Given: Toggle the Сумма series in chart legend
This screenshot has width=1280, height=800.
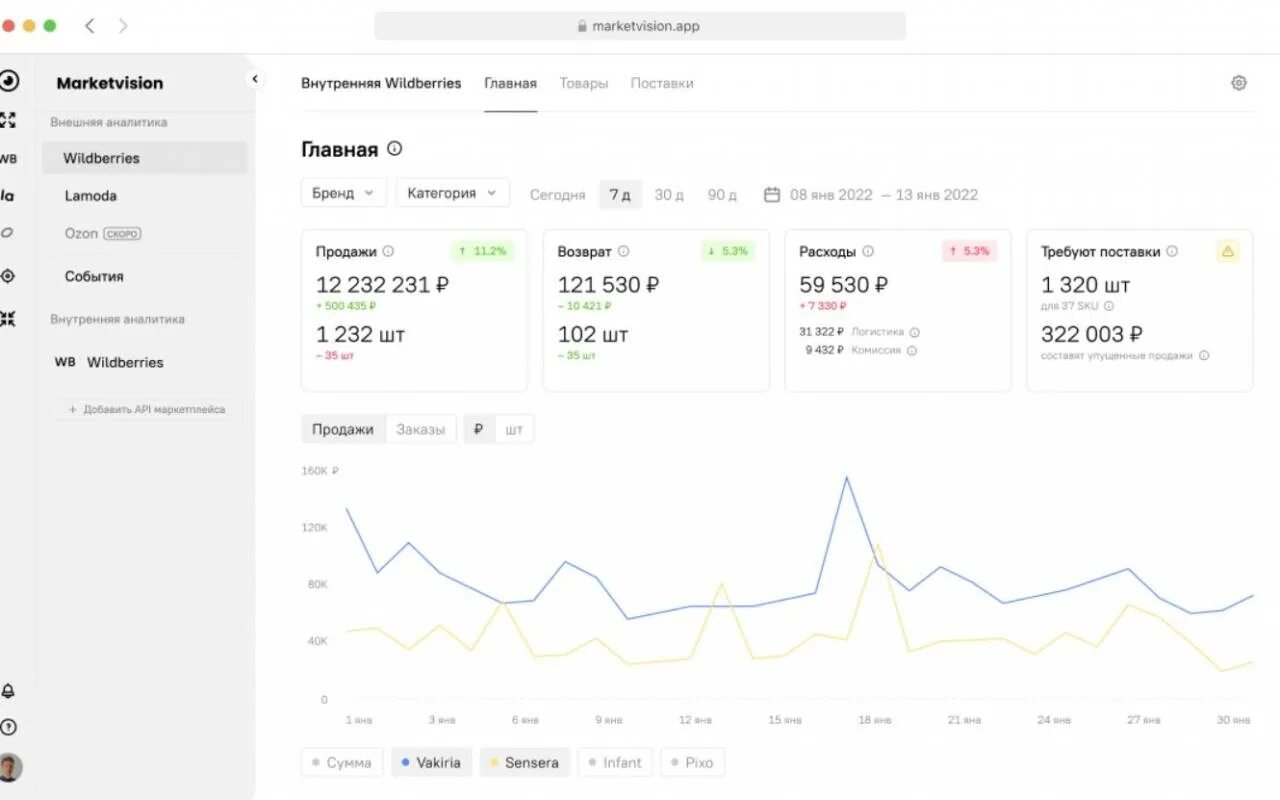Looking at the screenshot, I should coord(342,762).
